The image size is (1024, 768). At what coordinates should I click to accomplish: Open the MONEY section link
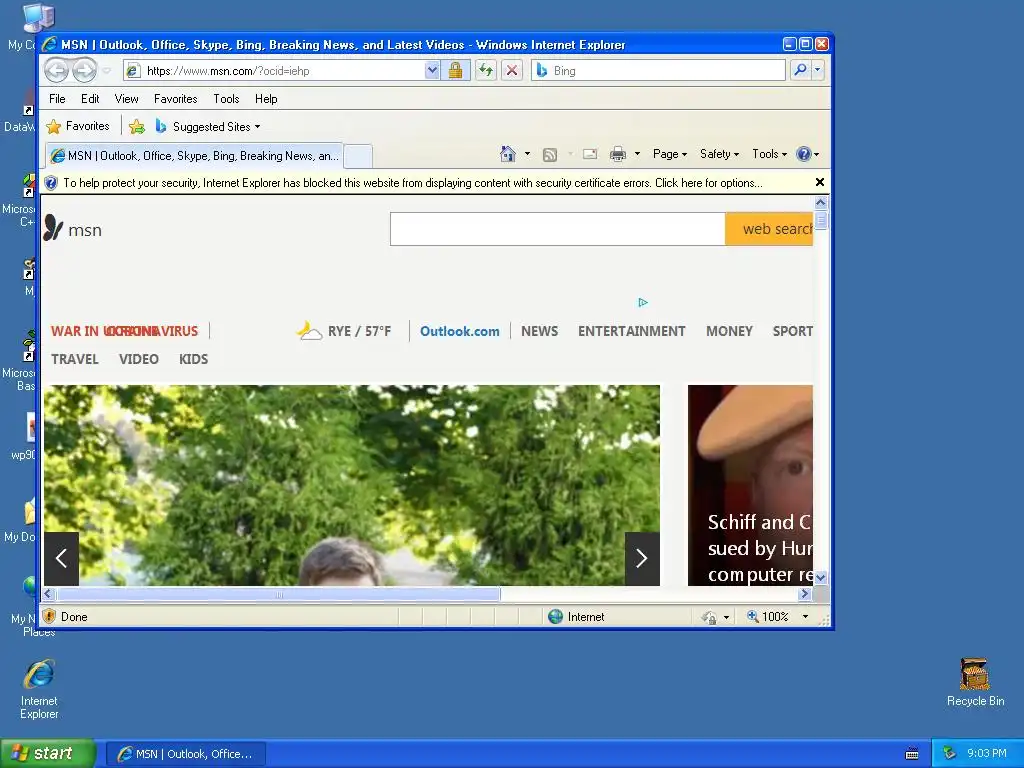click(x=729, y=331)
